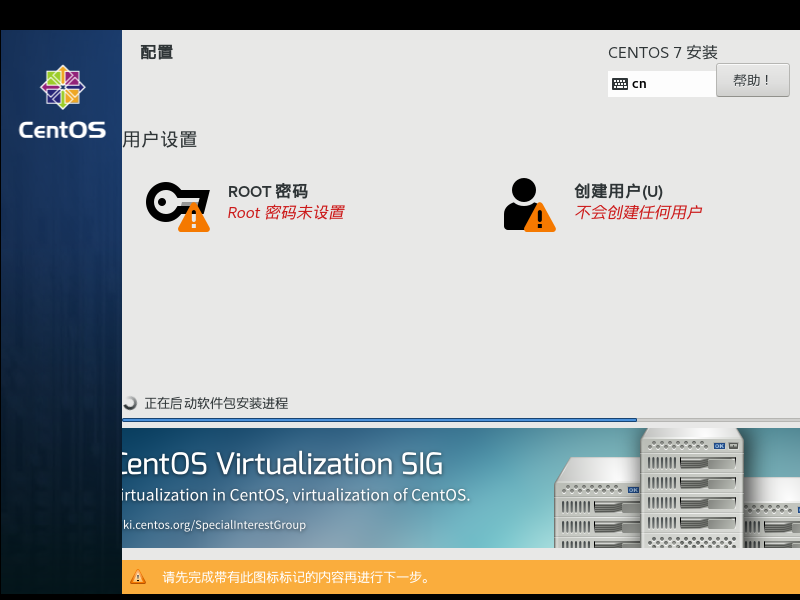The height and width of the screenshot is (600, 800).
Task: Open the ROOT 密码 setting
Action: pyautogui.click(x=267, y=191)
